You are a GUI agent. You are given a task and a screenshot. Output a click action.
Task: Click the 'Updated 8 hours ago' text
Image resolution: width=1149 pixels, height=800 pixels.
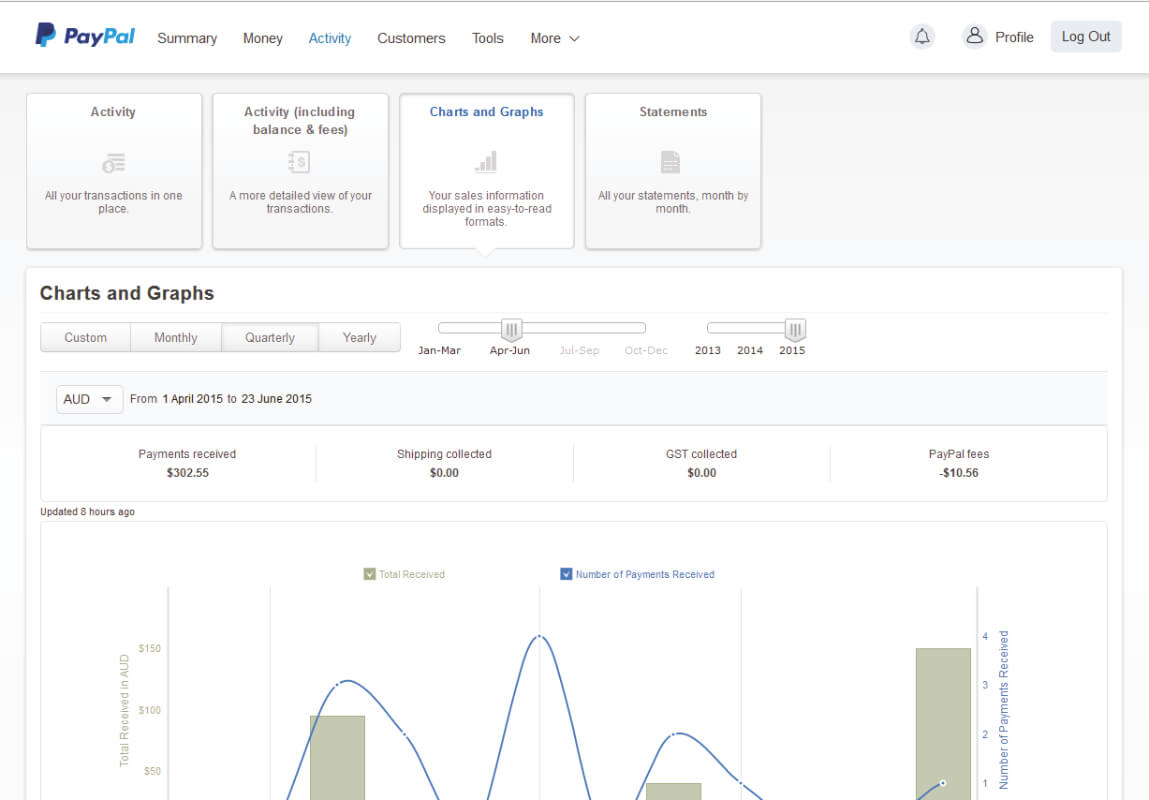[87, 512]
